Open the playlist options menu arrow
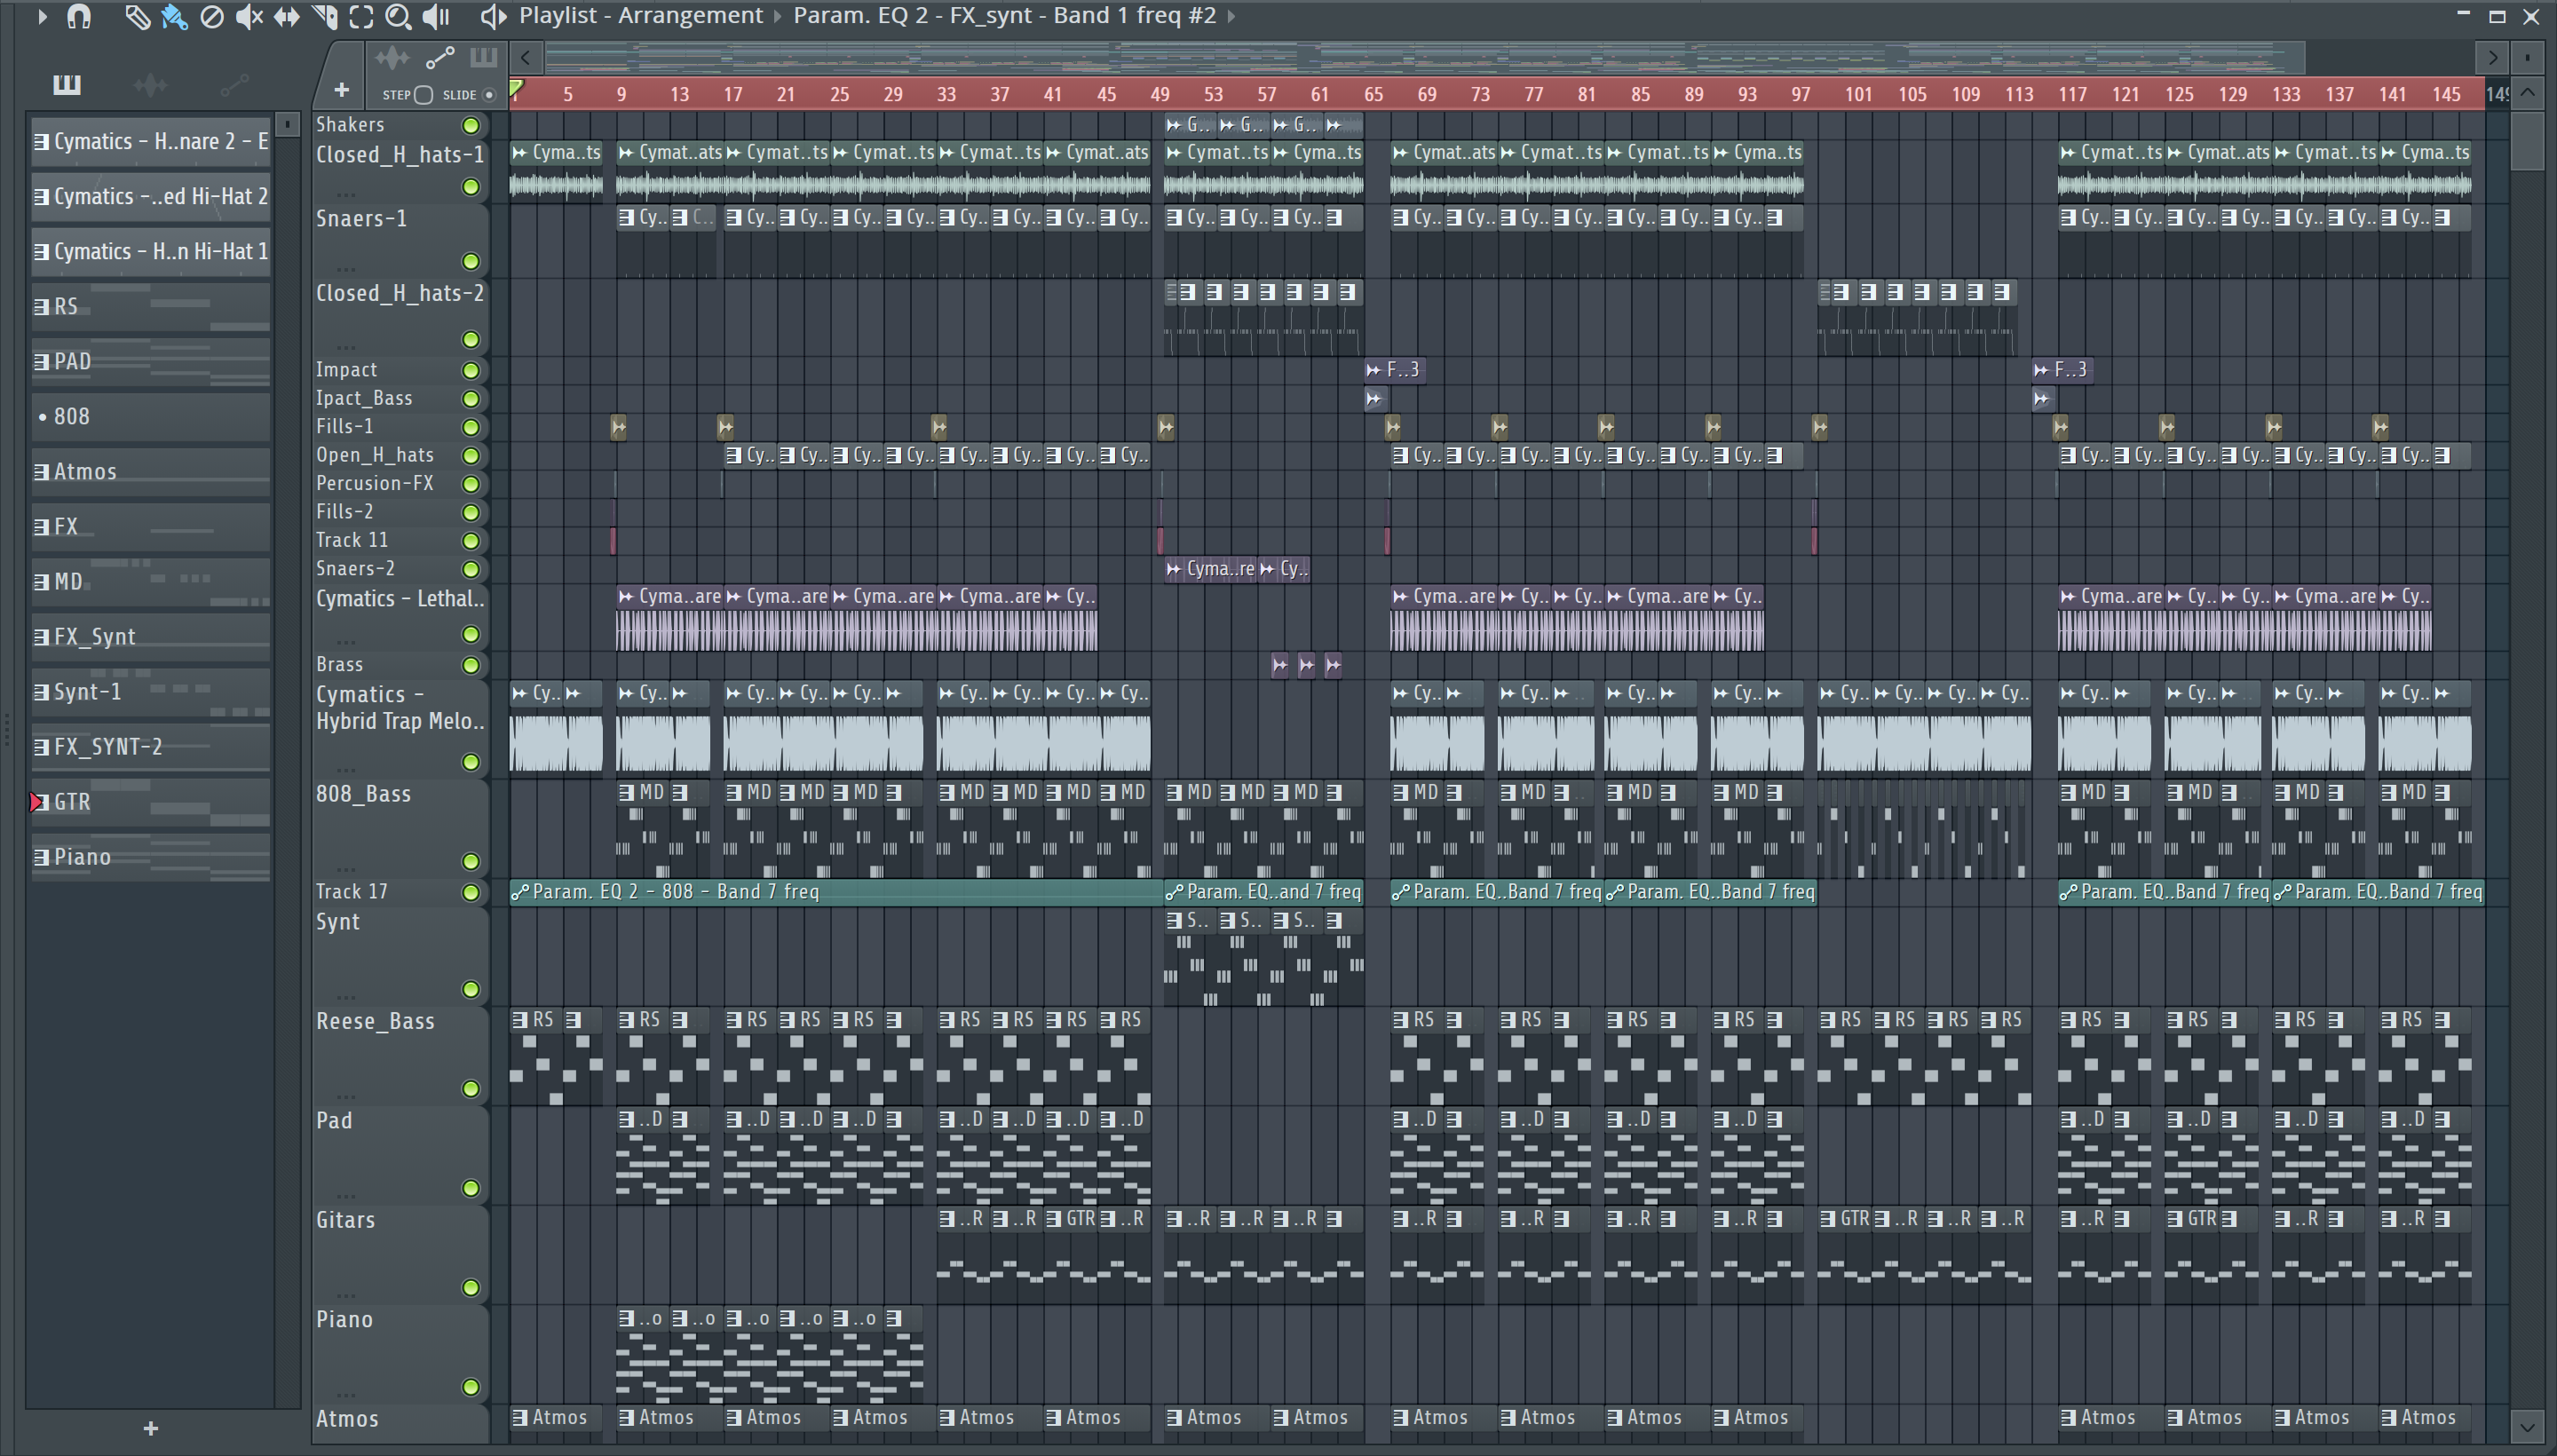The width and height of the screenshot is (2557, 1456). click(41, 16)
